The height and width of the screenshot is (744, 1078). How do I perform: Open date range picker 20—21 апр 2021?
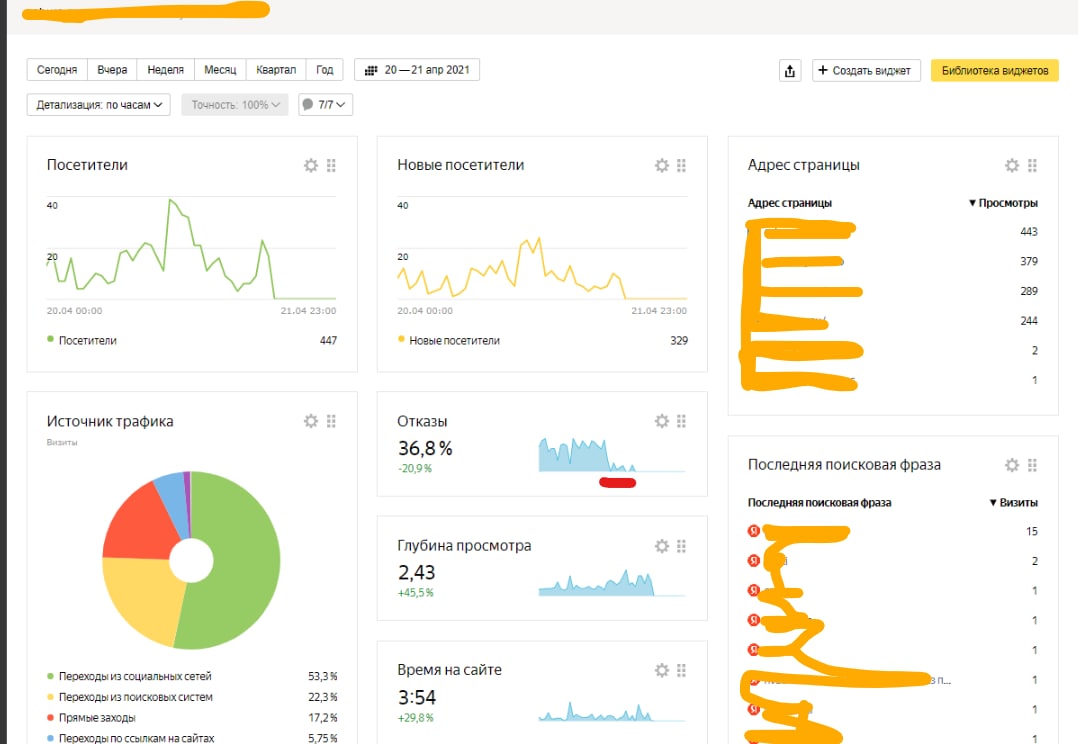[x=417, y=69]
